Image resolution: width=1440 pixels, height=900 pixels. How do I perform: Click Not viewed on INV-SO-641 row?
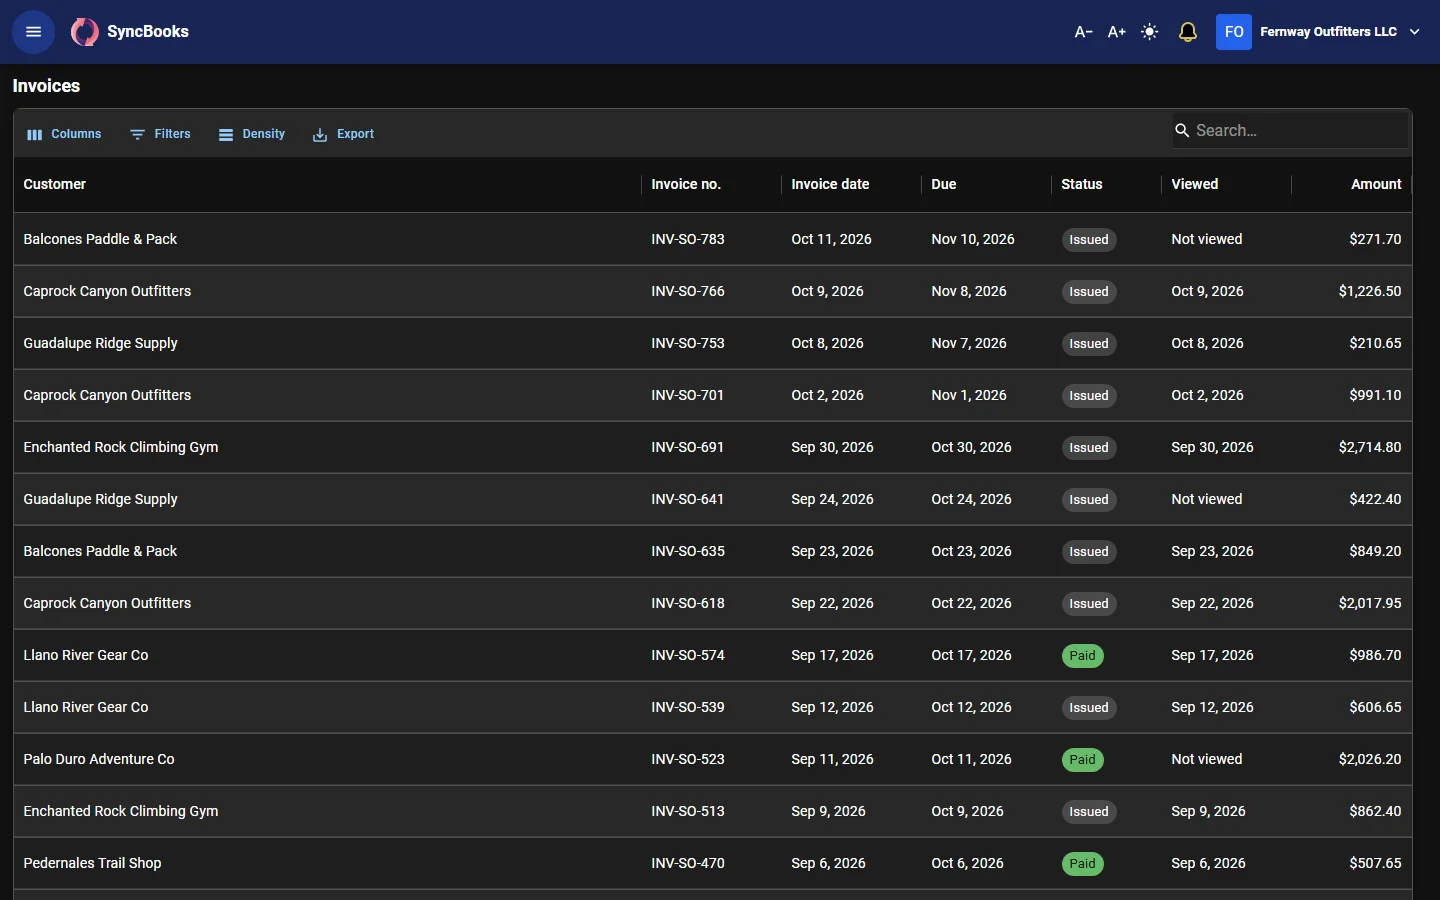click(x=1206, y=499)
